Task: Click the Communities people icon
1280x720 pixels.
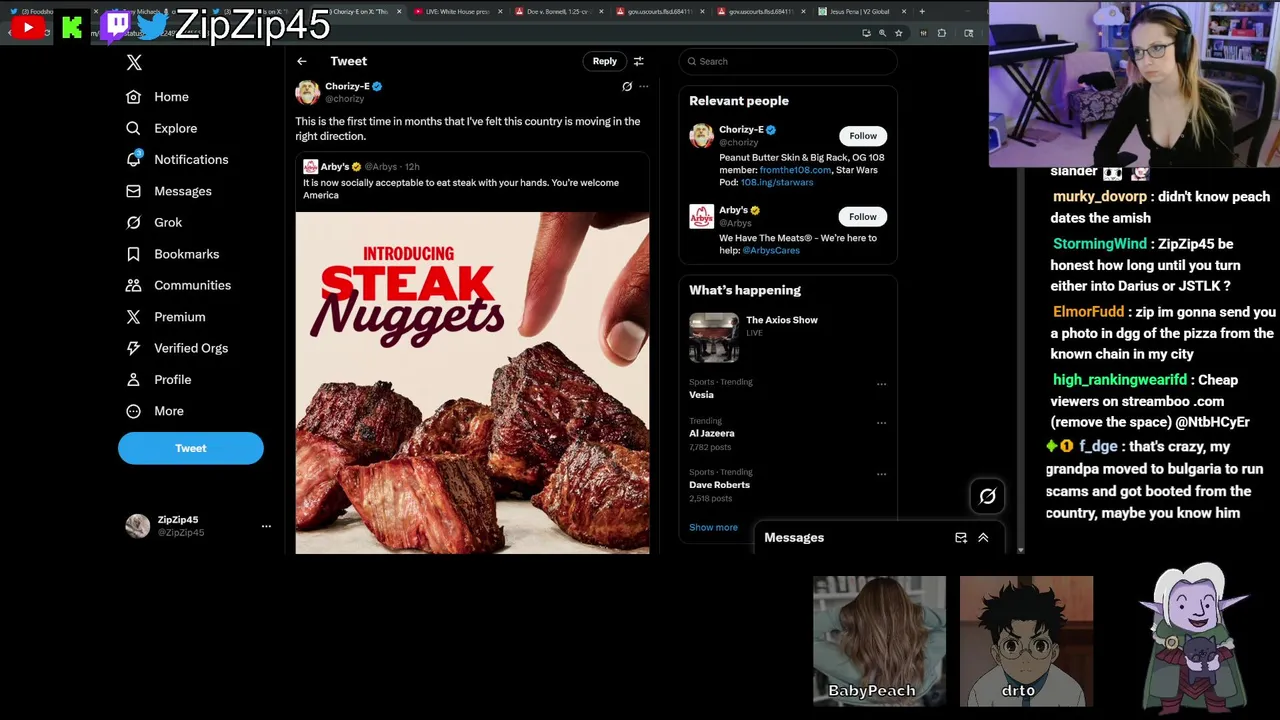Action: [133, 285]
